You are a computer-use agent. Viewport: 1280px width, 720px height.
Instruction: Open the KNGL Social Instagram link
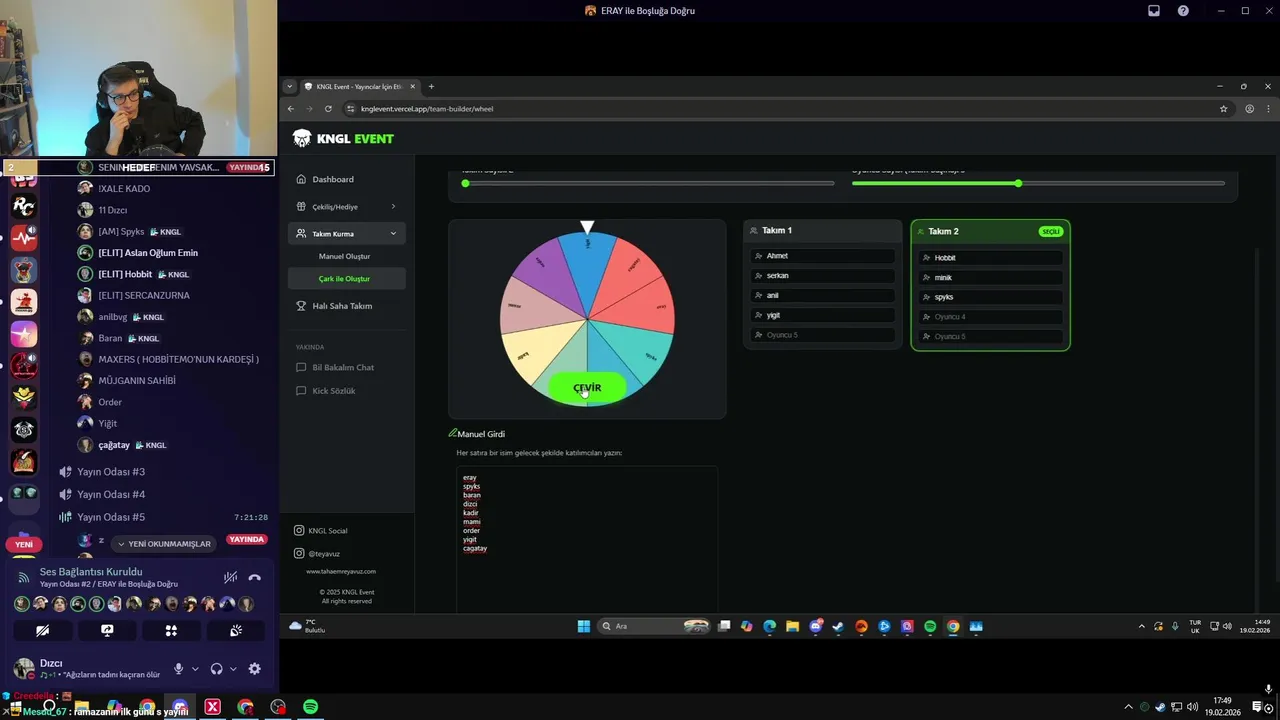321,530
